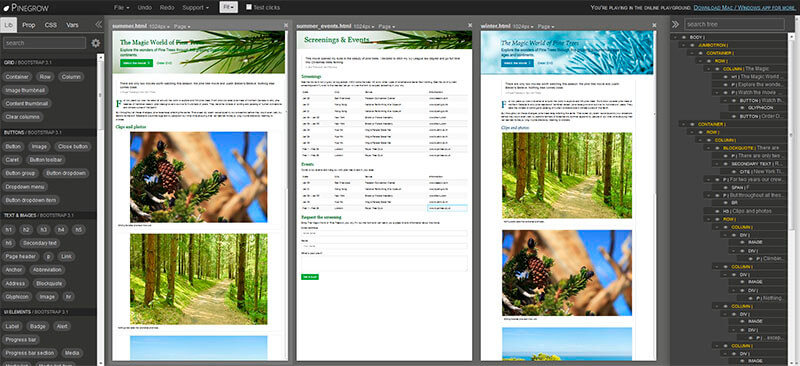Select the Page header component

(x=21, y=257)
